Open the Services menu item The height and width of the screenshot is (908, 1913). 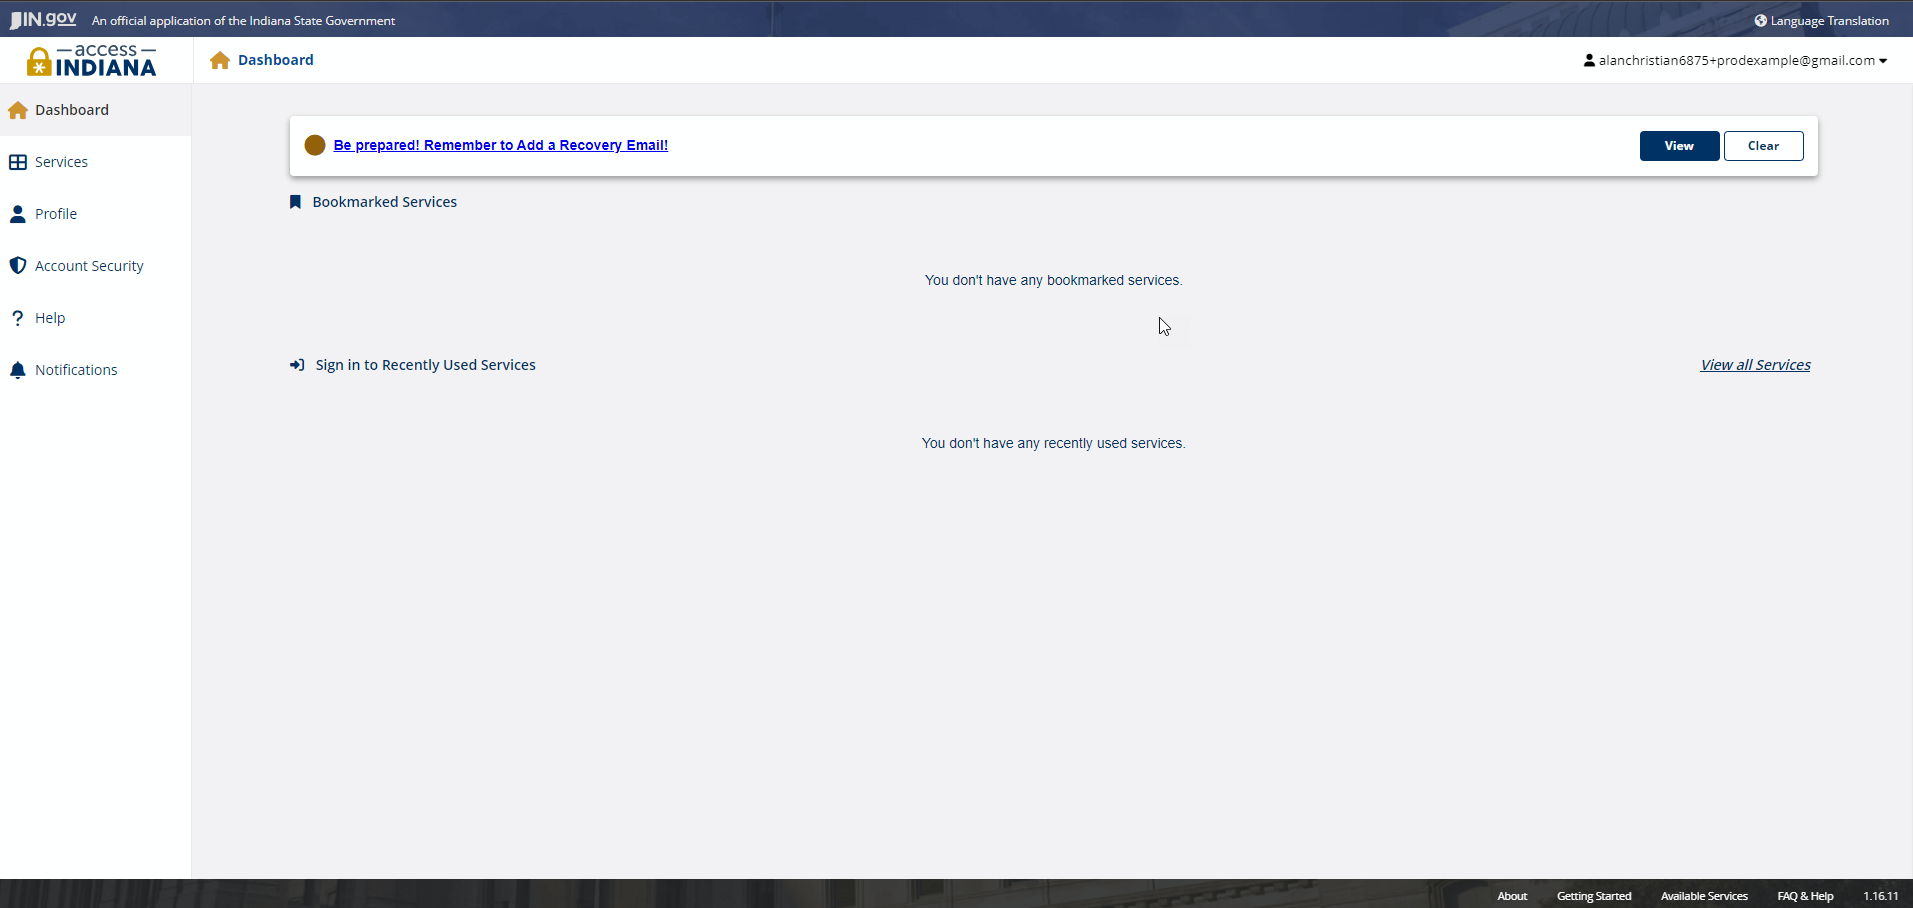[x=61, y=162]
